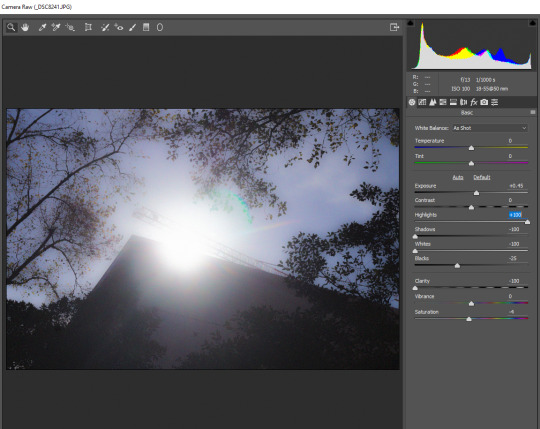
Task: Open the Basic panel options menu
Action: [x=533, y=112]
